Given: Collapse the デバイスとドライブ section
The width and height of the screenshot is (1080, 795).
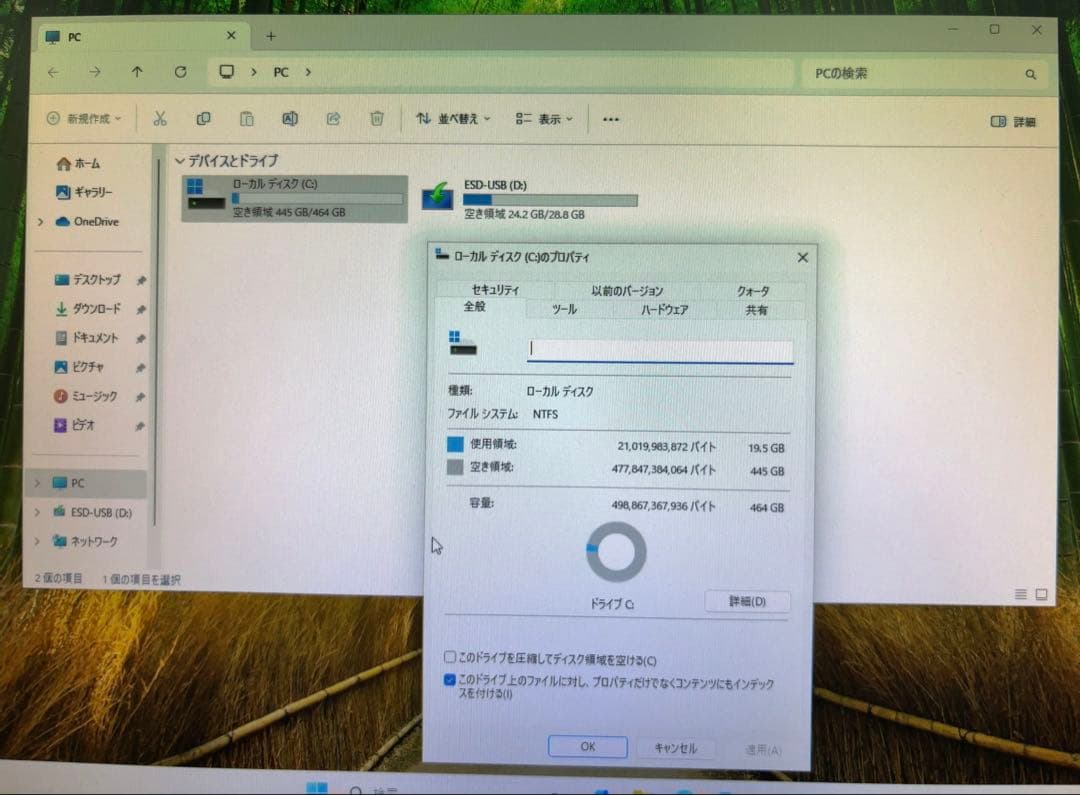Looking at the screenshot, I should [x=179, y=161].
